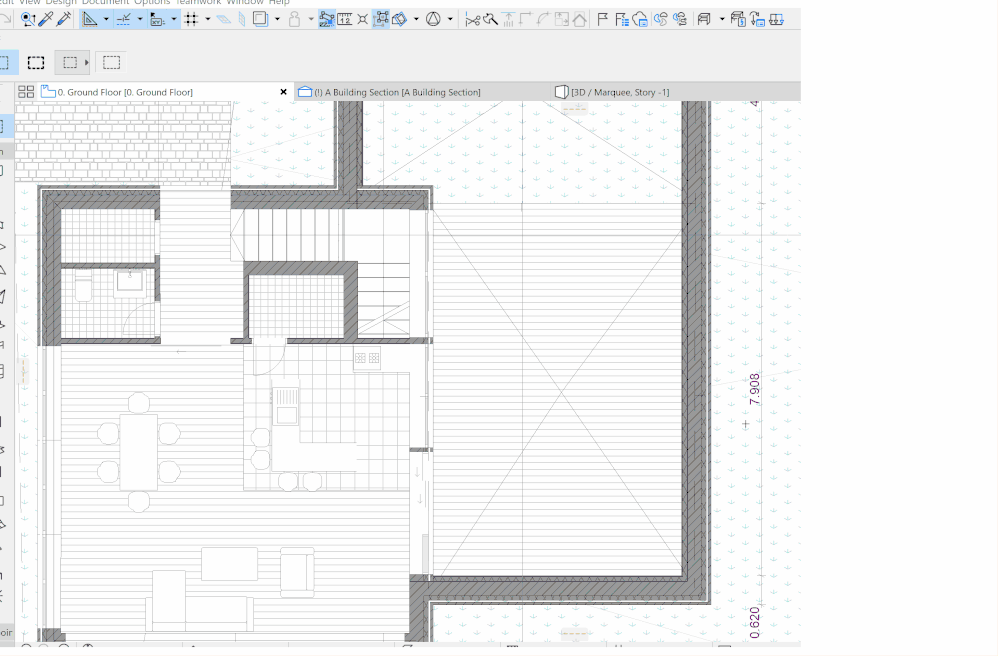Open the Design menu

(x=61, y=3)
